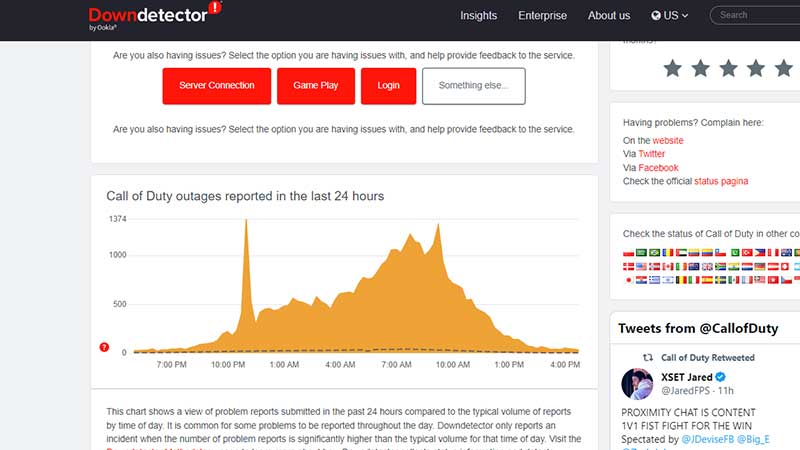Report a Server Connection issue
Screen dimensions: 800x450
(217, 86)
